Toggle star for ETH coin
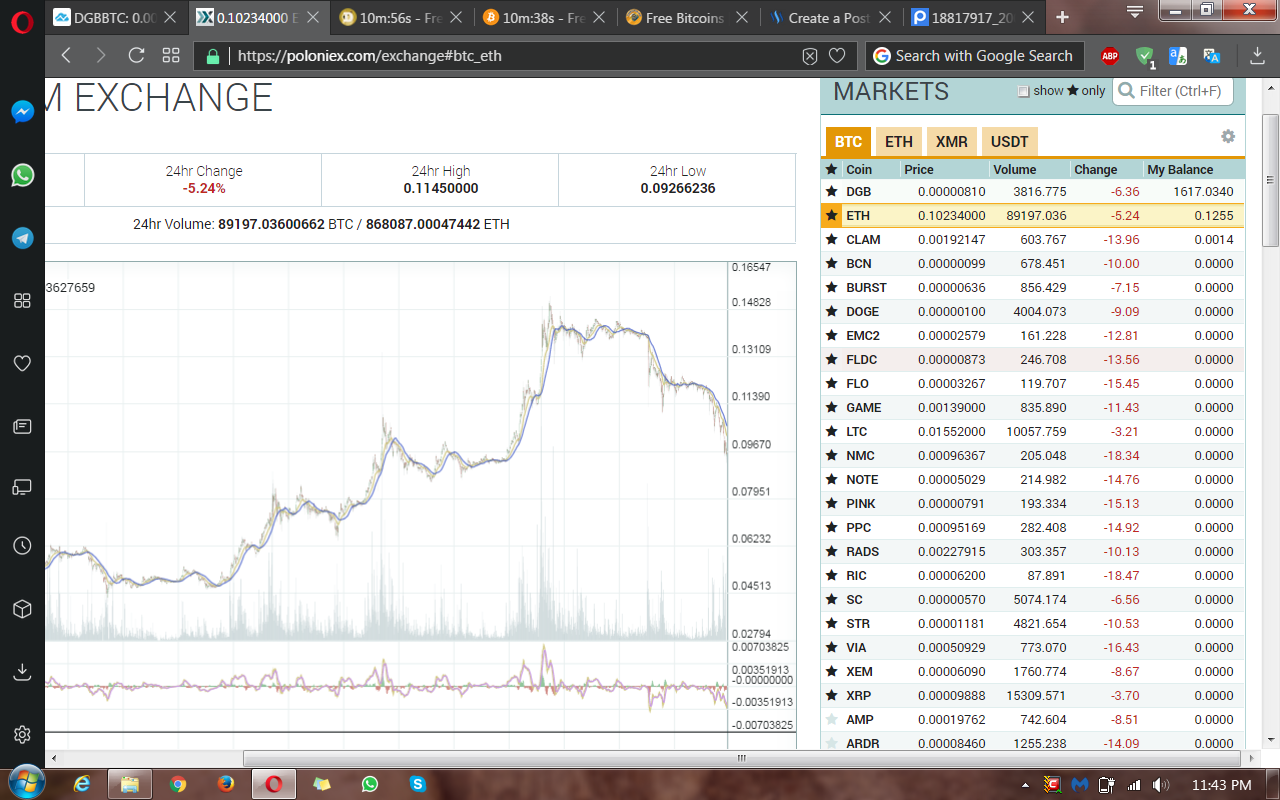 pos(831,215)
